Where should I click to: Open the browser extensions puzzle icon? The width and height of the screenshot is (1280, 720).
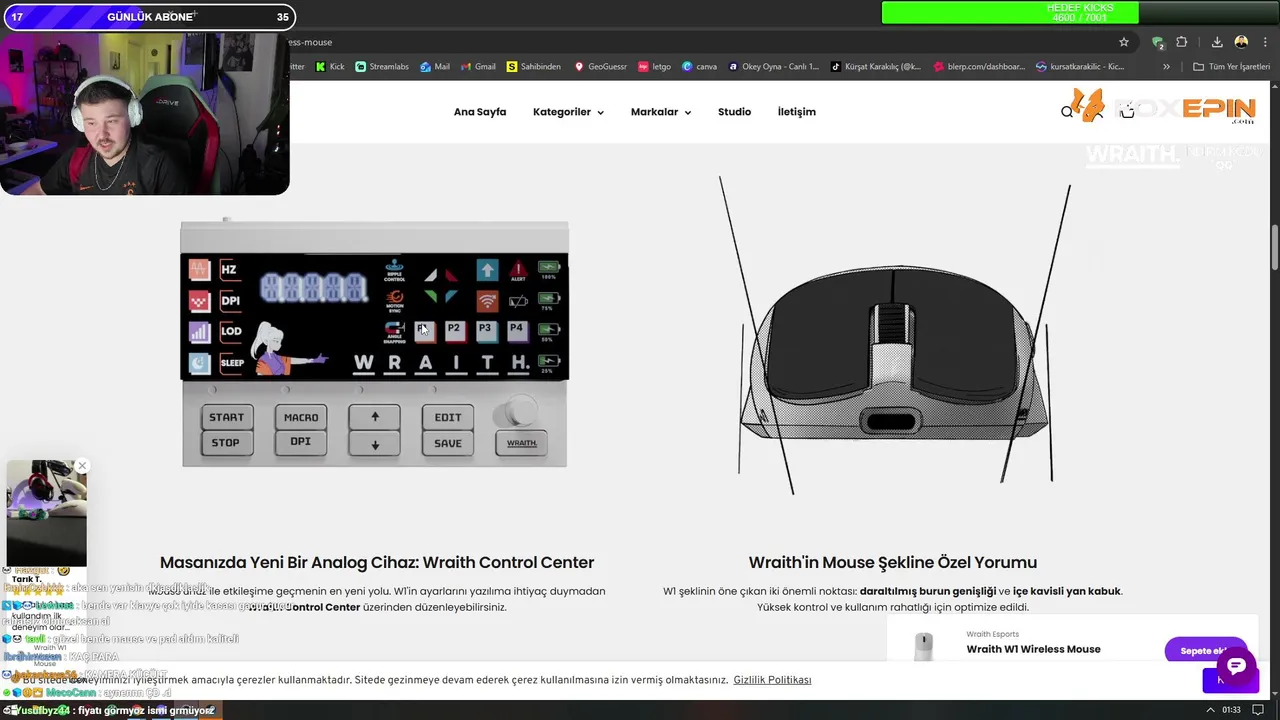coord(1182,42)
